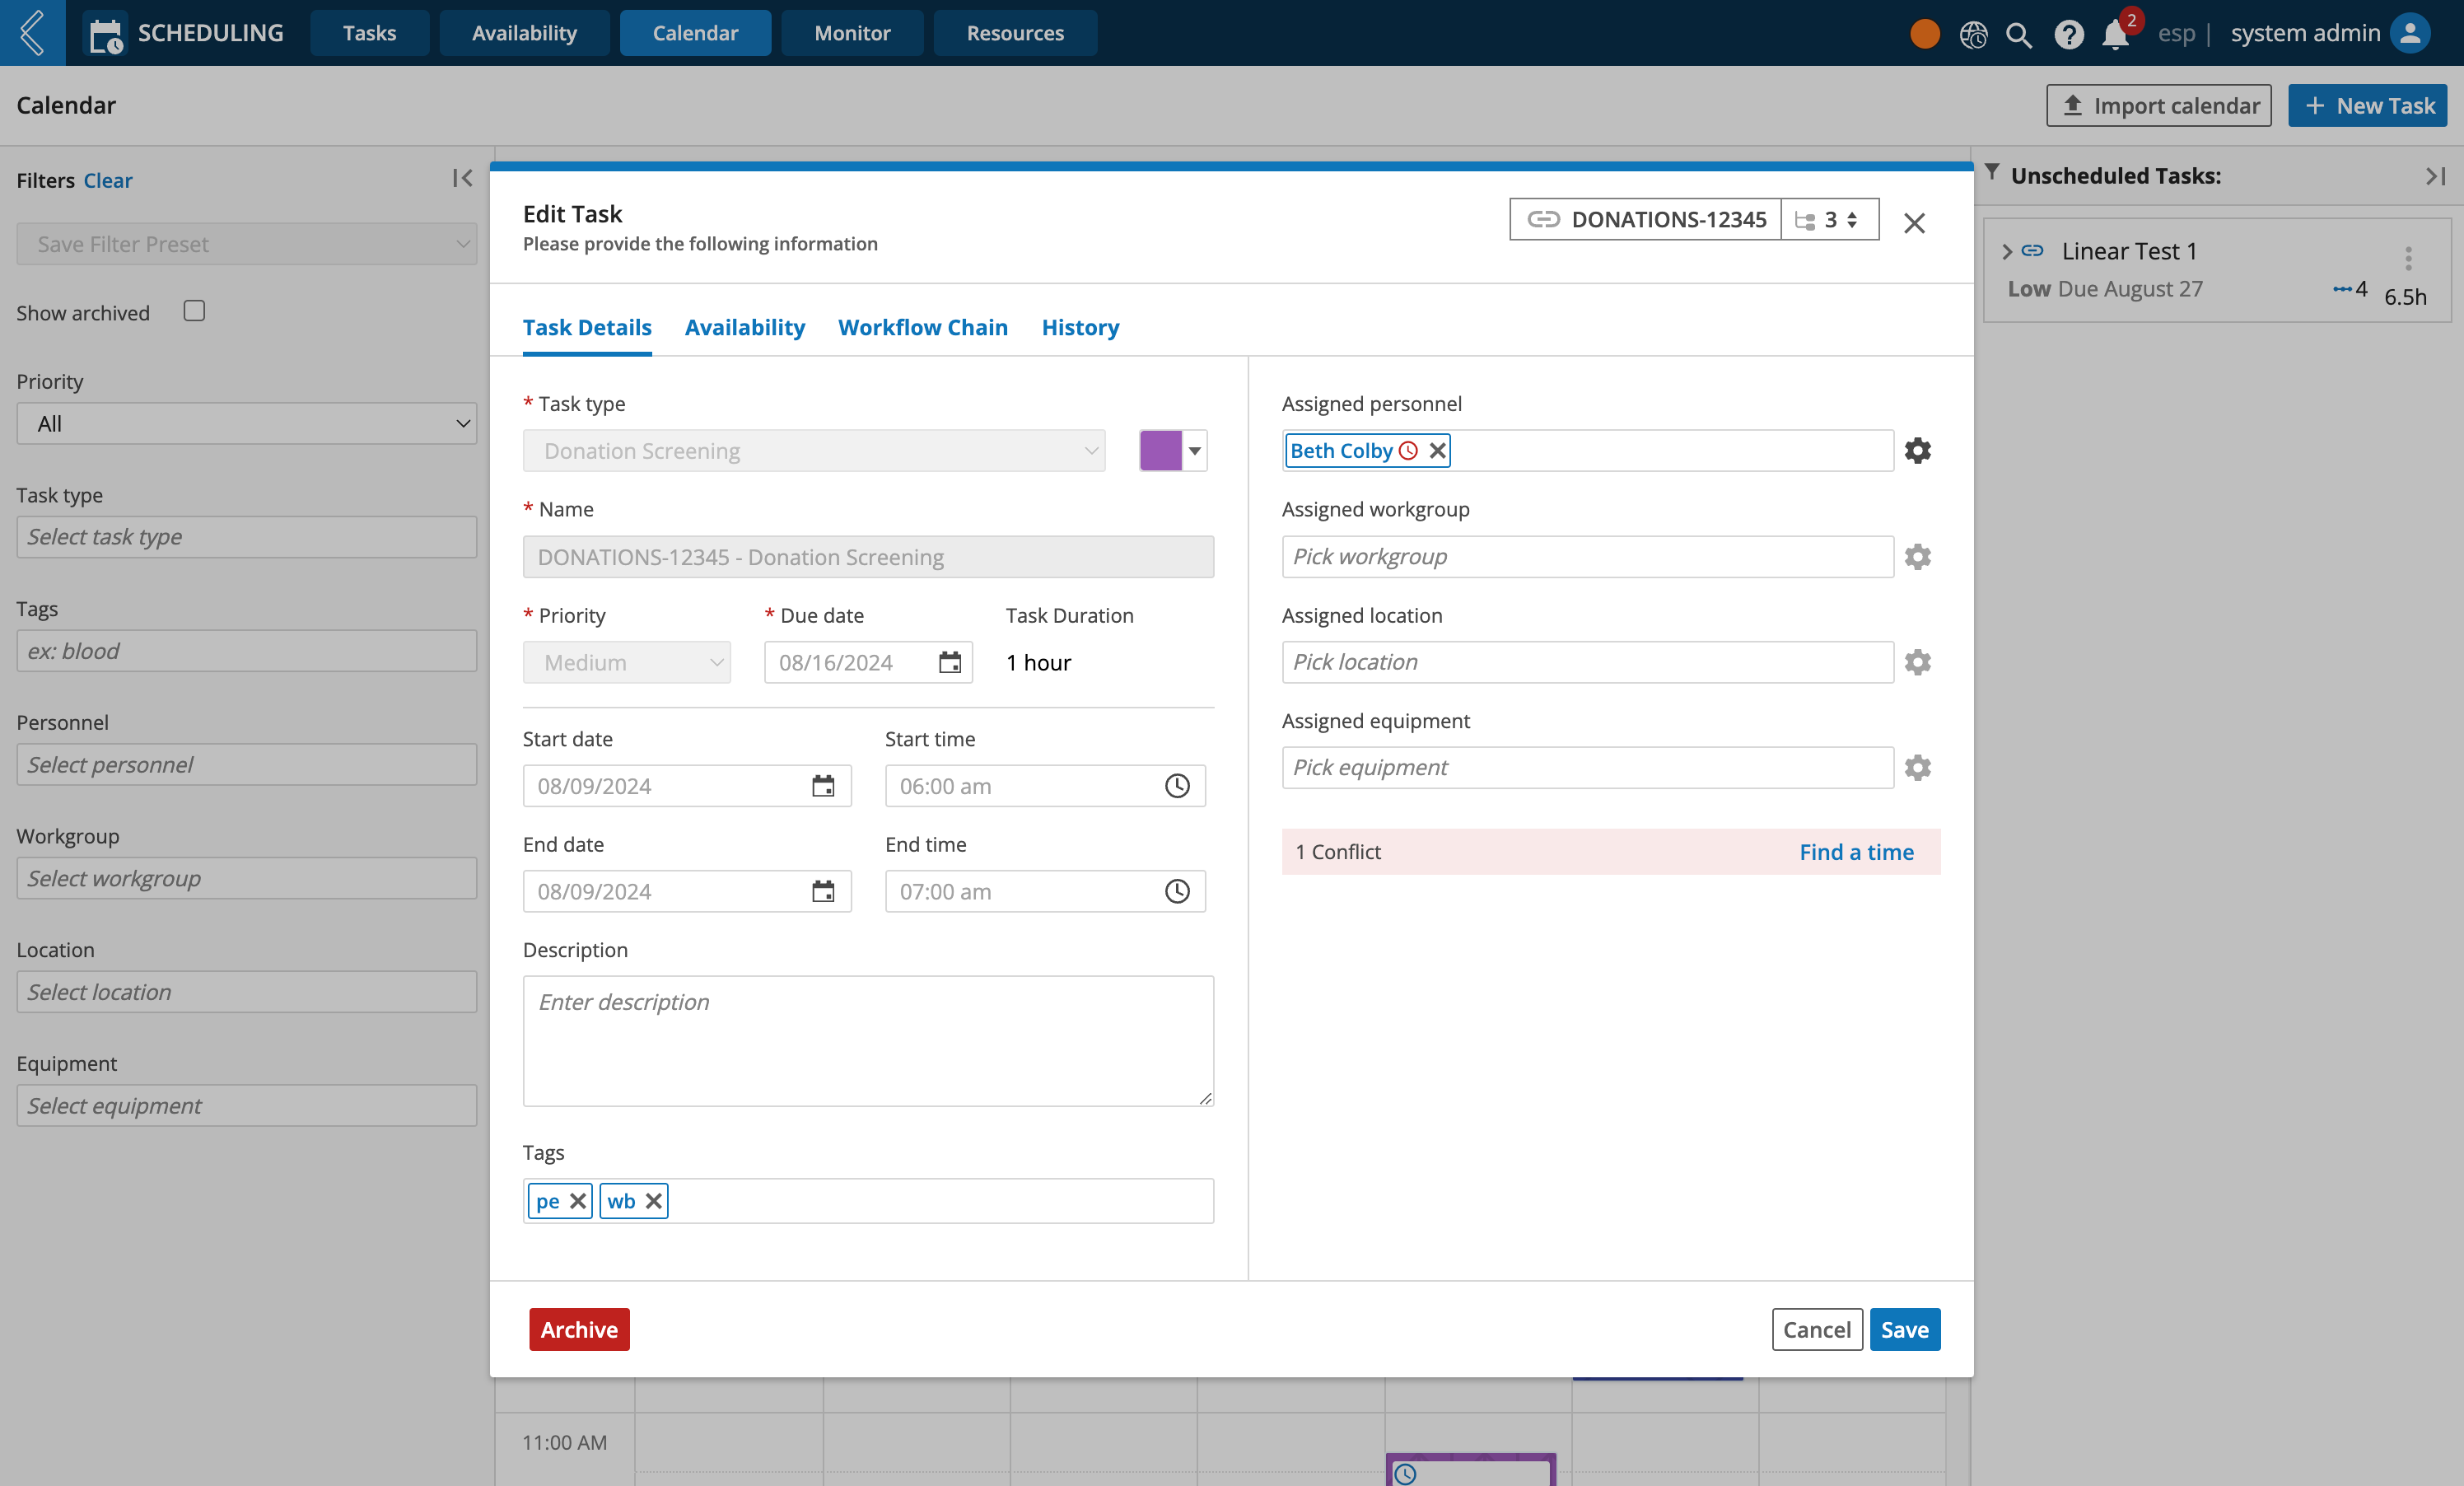
Task: Switch to the Availability tab
Action: [x=744, y=325]
